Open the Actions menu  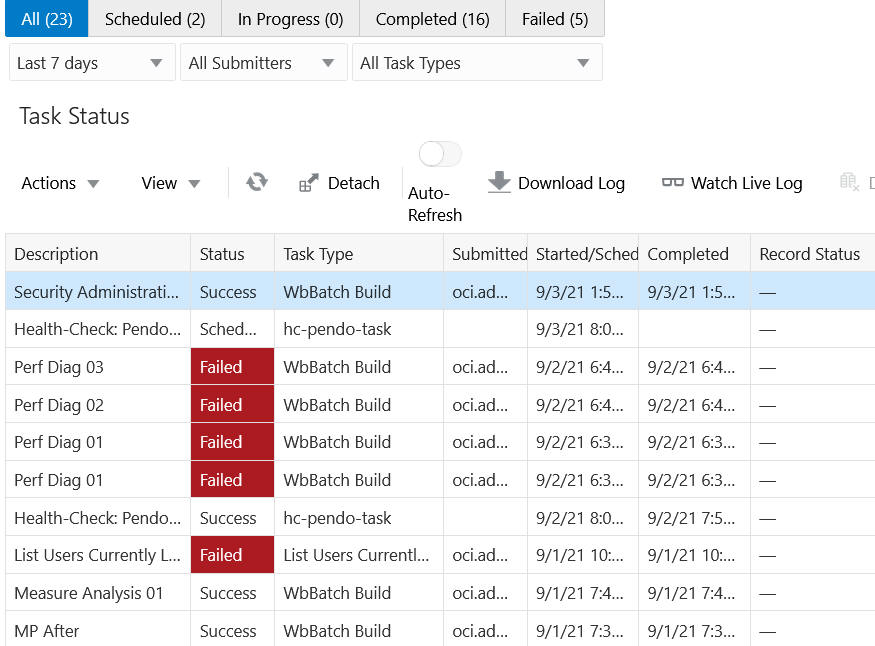(x=60, y=183)
